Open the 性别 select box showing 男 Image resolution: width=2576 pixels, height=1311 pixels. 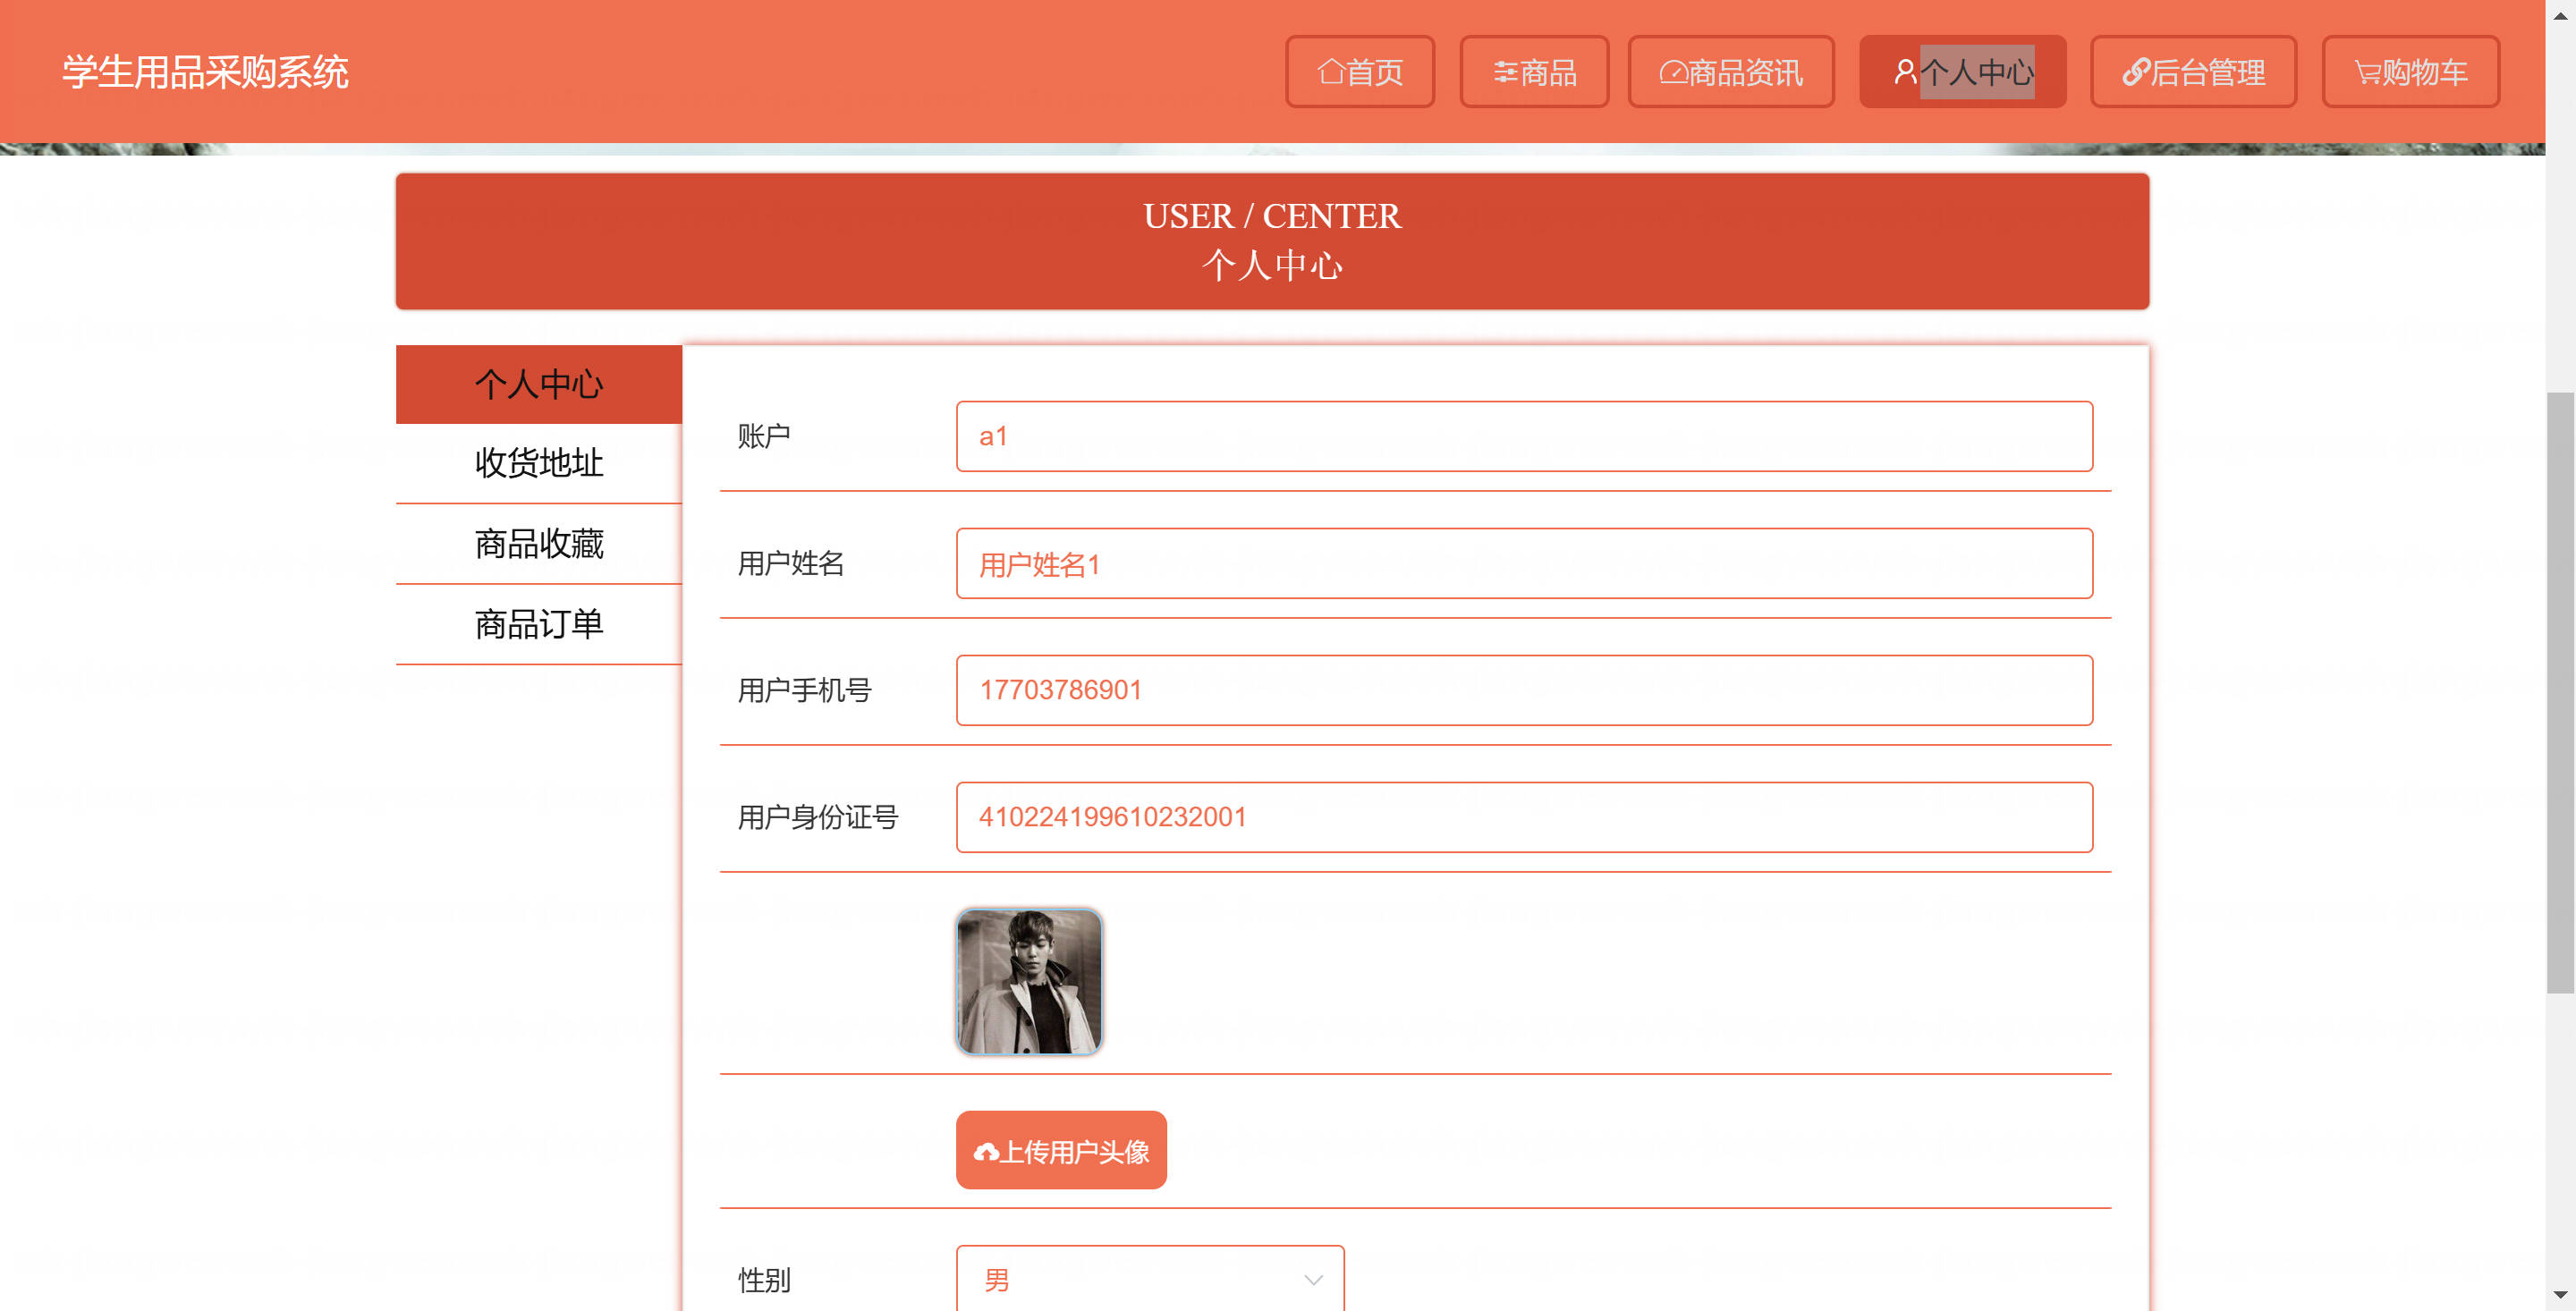[x=1150, y=1279]
